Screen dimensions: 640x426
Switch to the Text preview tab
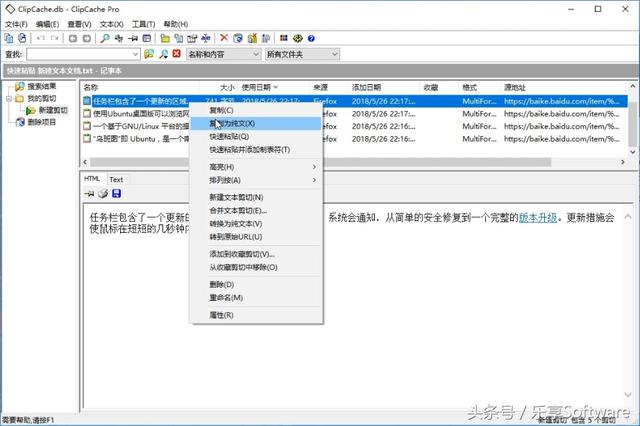116,180
